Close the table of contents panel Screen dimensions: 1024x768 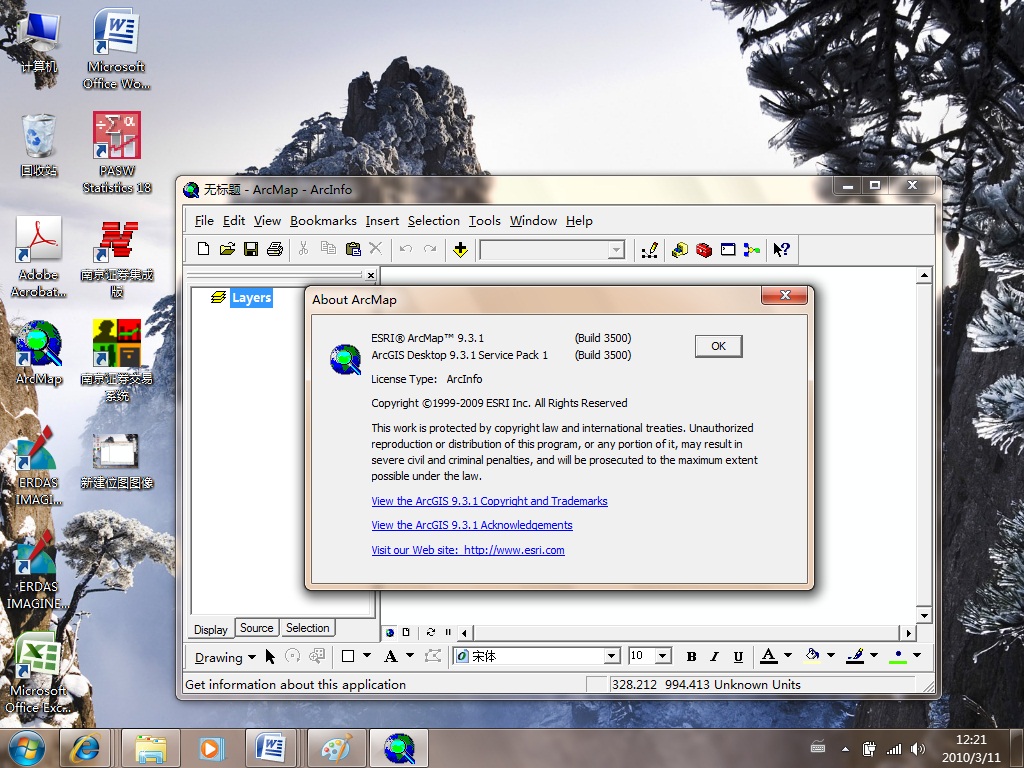point(370,275)
